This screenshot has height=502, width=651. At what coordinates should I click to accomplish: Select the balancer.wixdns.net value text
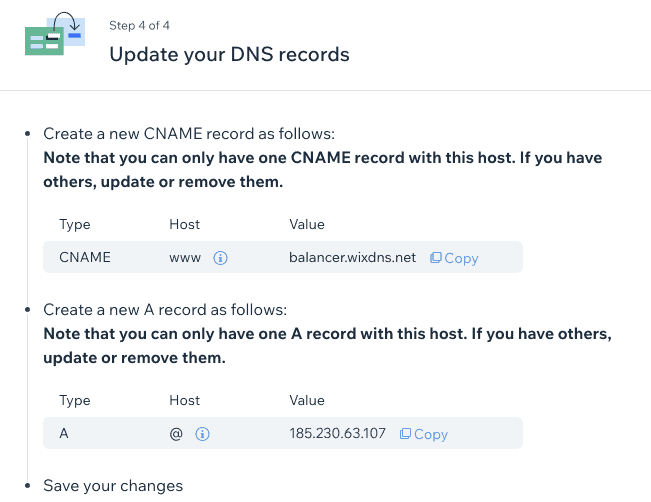click(352, 257)
